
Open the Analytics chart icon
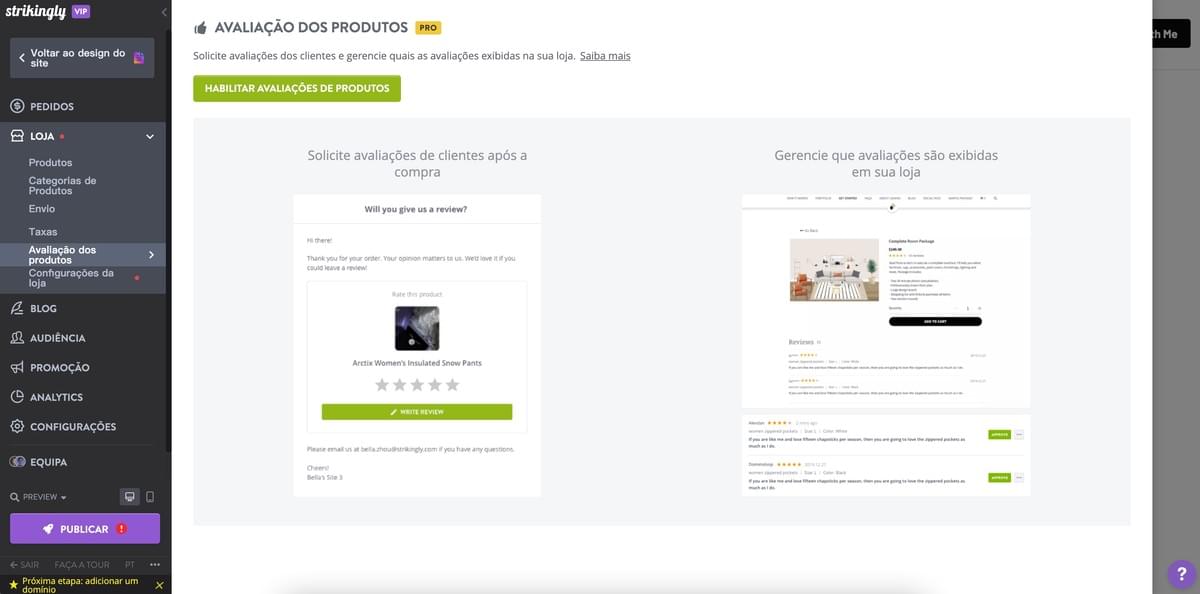pos(17,397)
